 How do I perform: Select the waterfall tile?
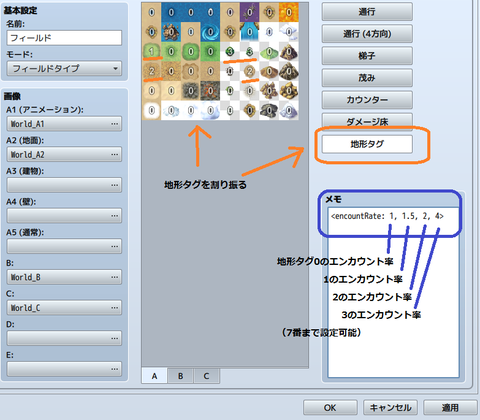point(250,32)
